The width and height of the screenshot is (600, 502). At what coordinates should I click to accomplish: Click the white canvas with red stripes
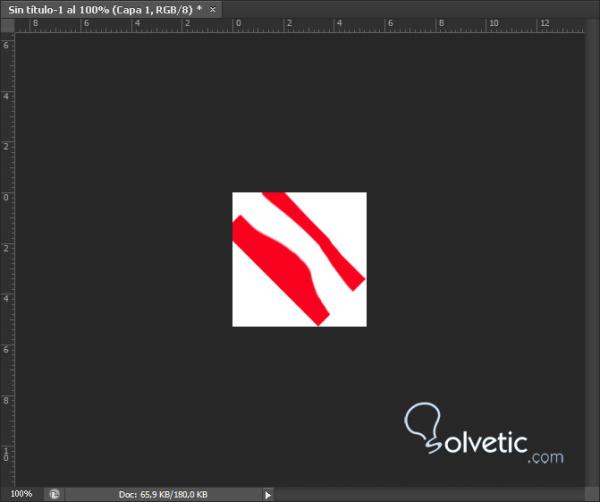(299, 259)
